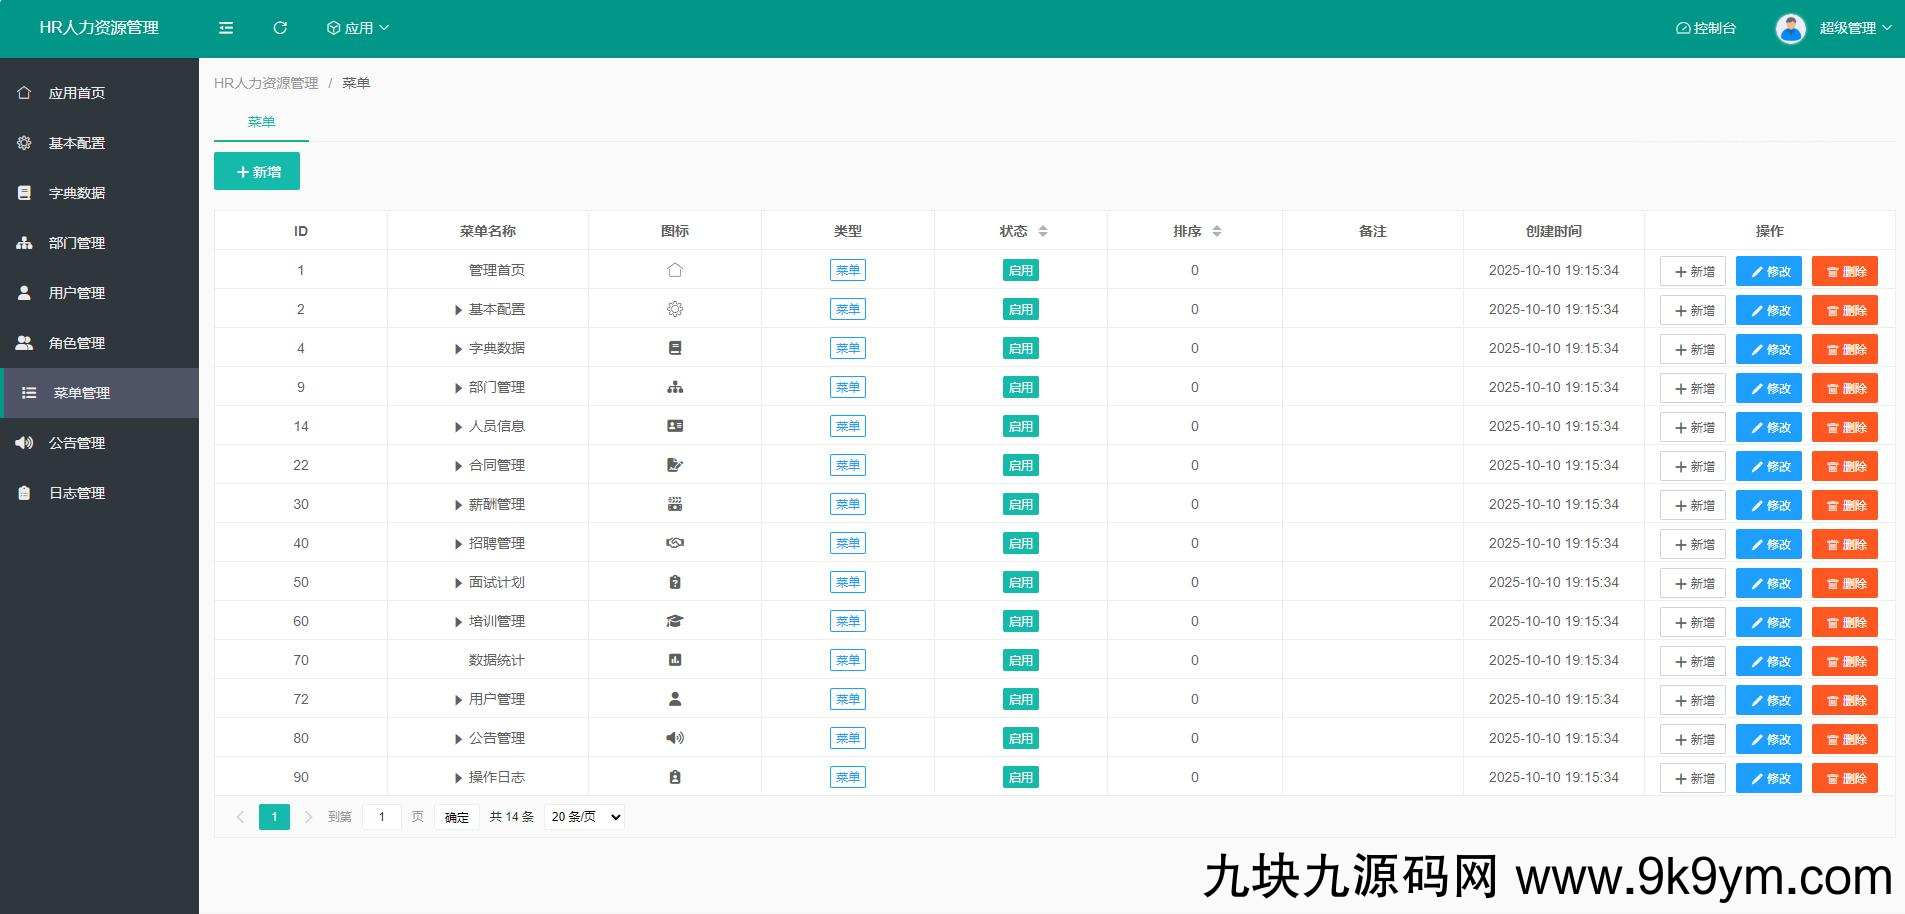Click the megaphone icon for 公告管理
Image resolution: width=1905 pixels, height=914 pixels.
tap(24, 443)
